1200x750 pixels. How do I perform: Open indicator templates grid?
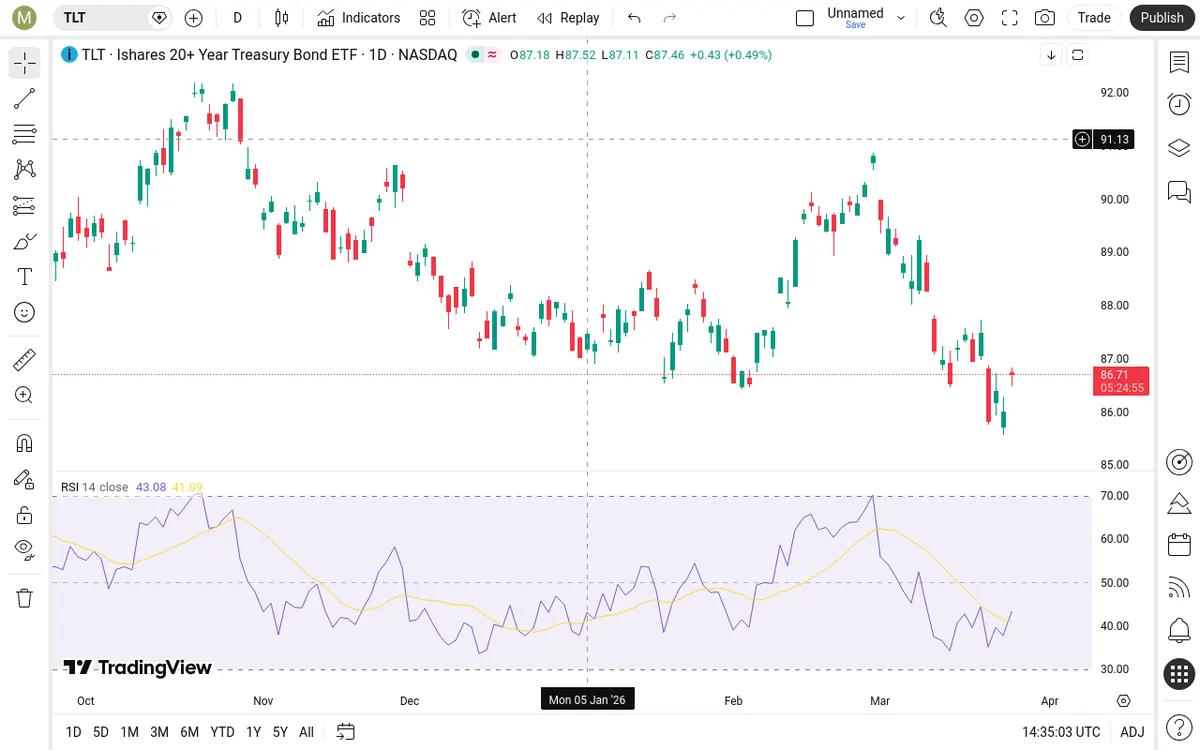[x=428, y=17]
